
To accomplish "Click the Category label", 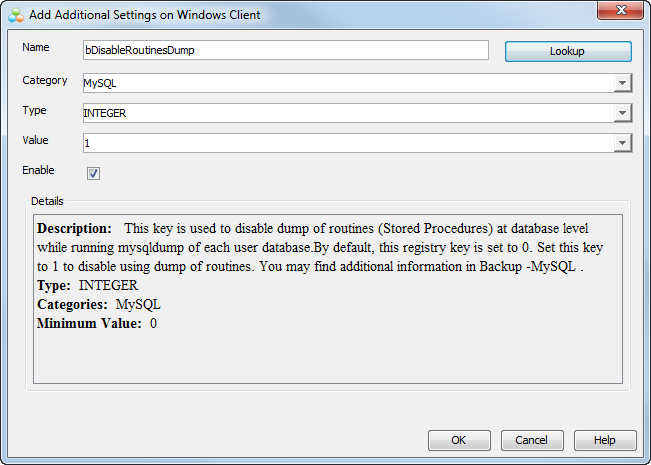I will [x=44, y=80].
